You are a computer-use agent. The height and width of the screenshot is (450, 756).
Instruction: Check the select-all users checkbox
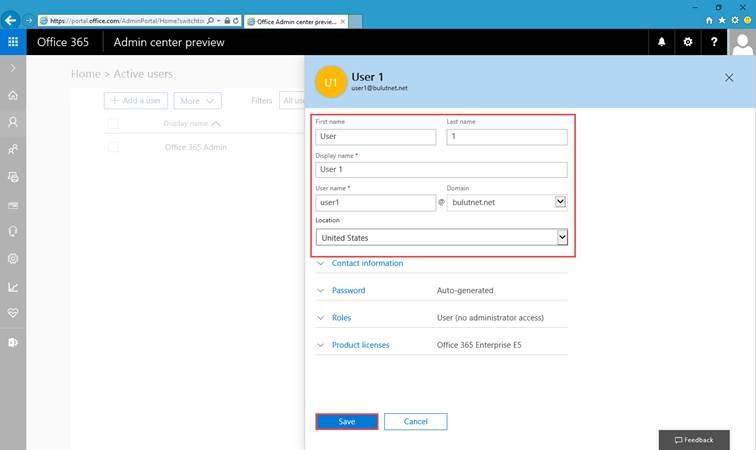(x=113, y=123)
